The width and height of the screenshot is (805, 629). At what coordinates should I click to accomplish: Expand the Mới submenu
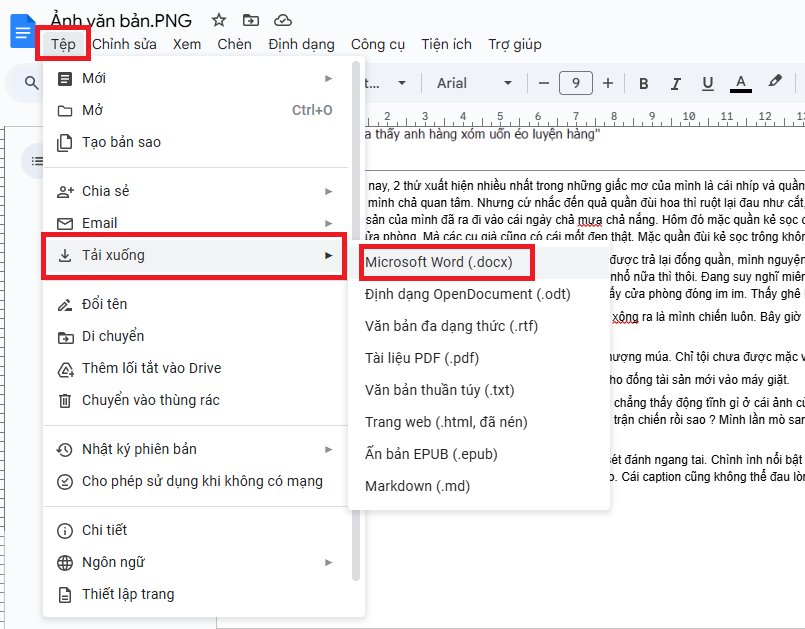(x=195, y=78)
